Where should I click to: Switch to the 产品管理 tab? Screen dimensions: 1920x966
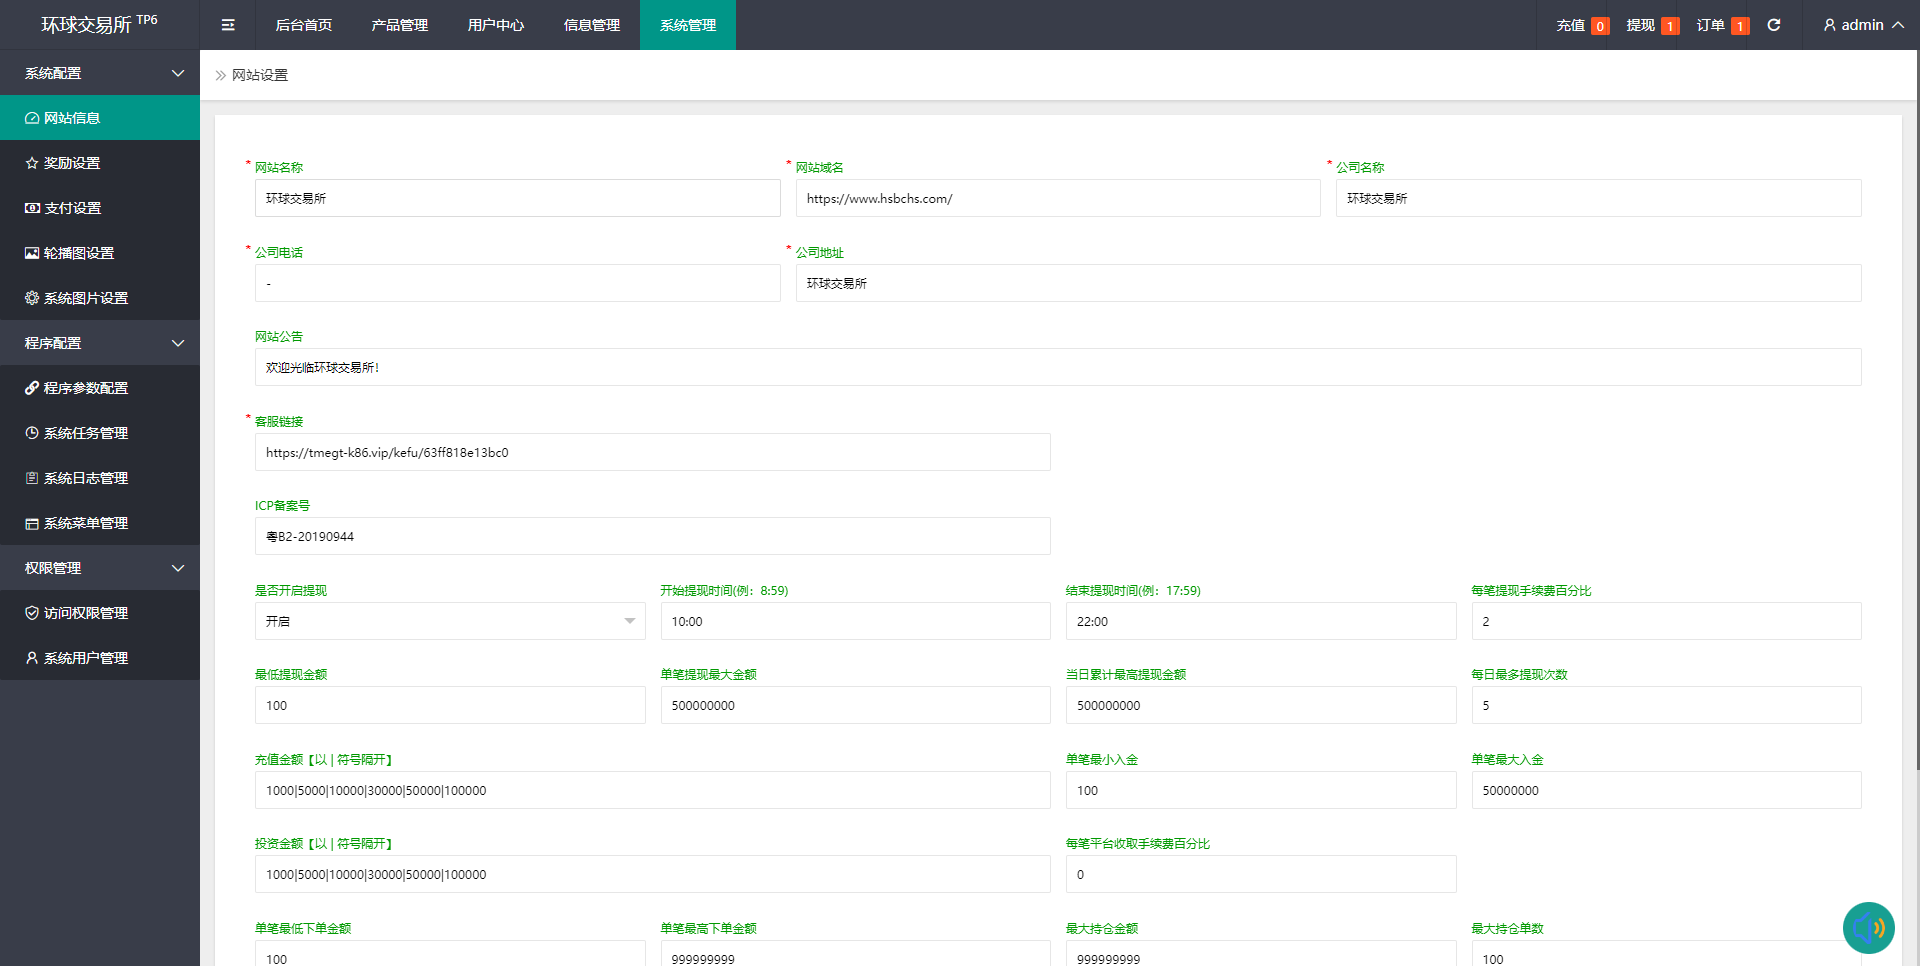click(400, 25)
